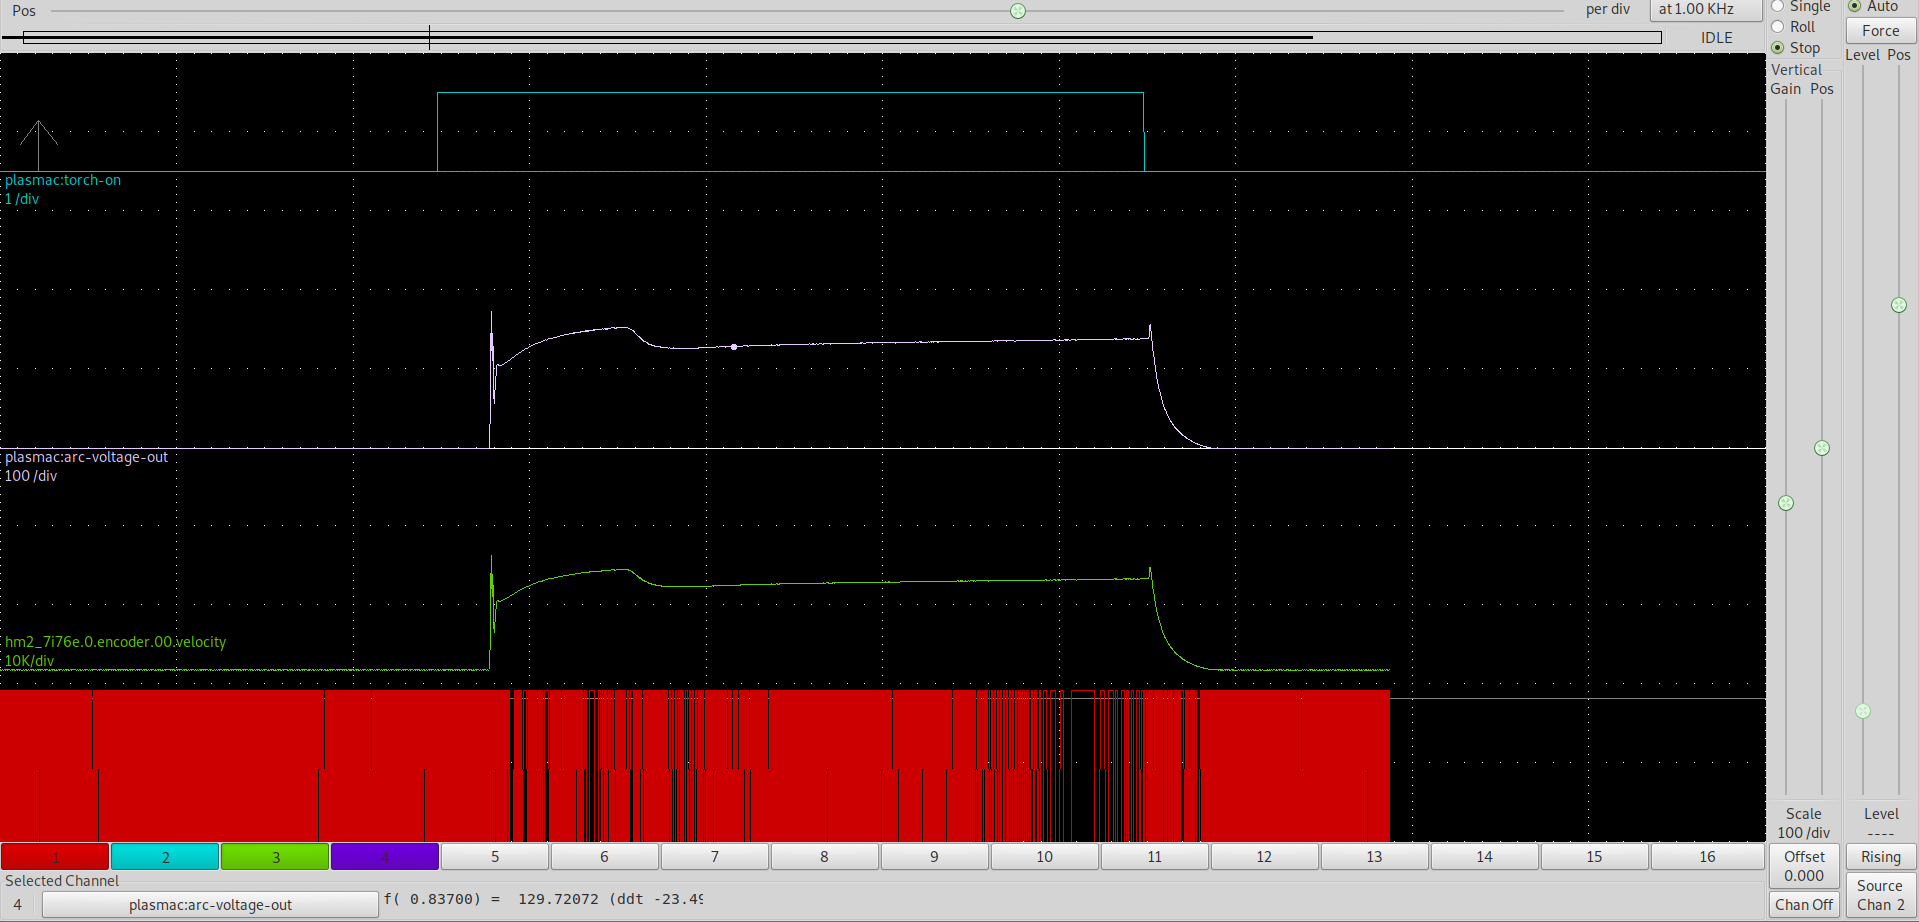Enable channel 8
Image resolution: width=1919 pixels, height=922 pixels.
(825, 857)
